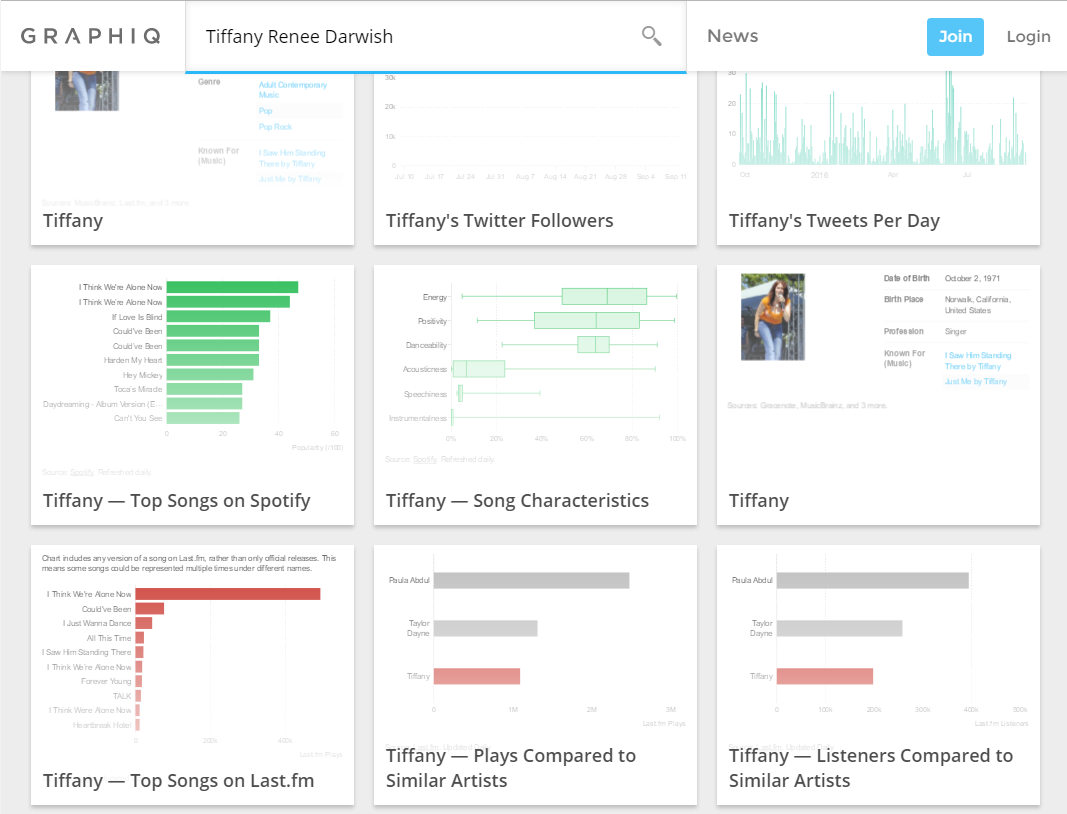This screenshot has width=1067, height=814.
Task: Click the Pop Rock genre link
Action: 275,127
